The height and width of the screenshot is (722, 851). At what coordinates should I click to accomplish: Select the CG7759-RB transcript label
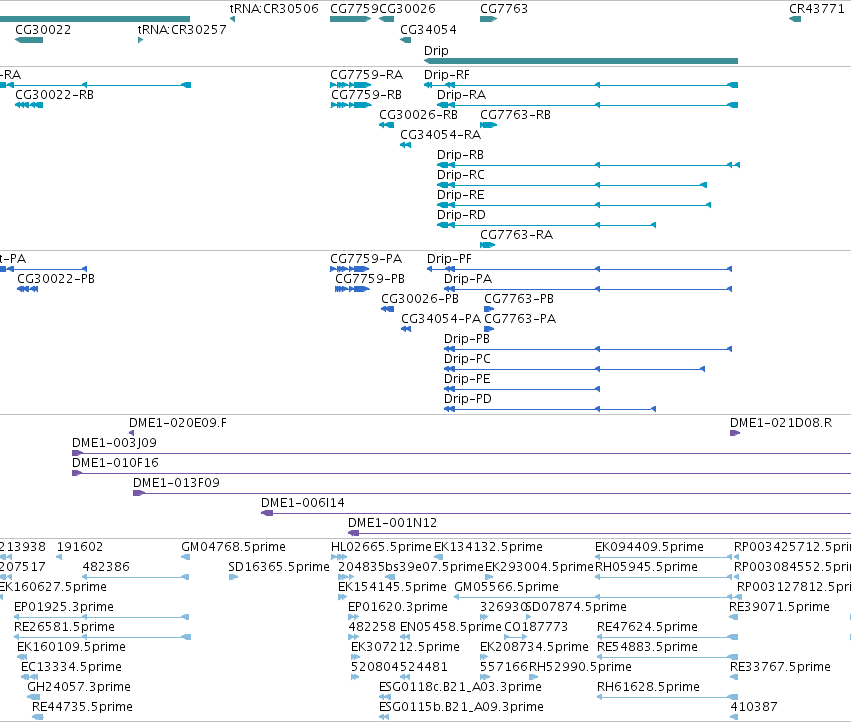pos(366,95)
